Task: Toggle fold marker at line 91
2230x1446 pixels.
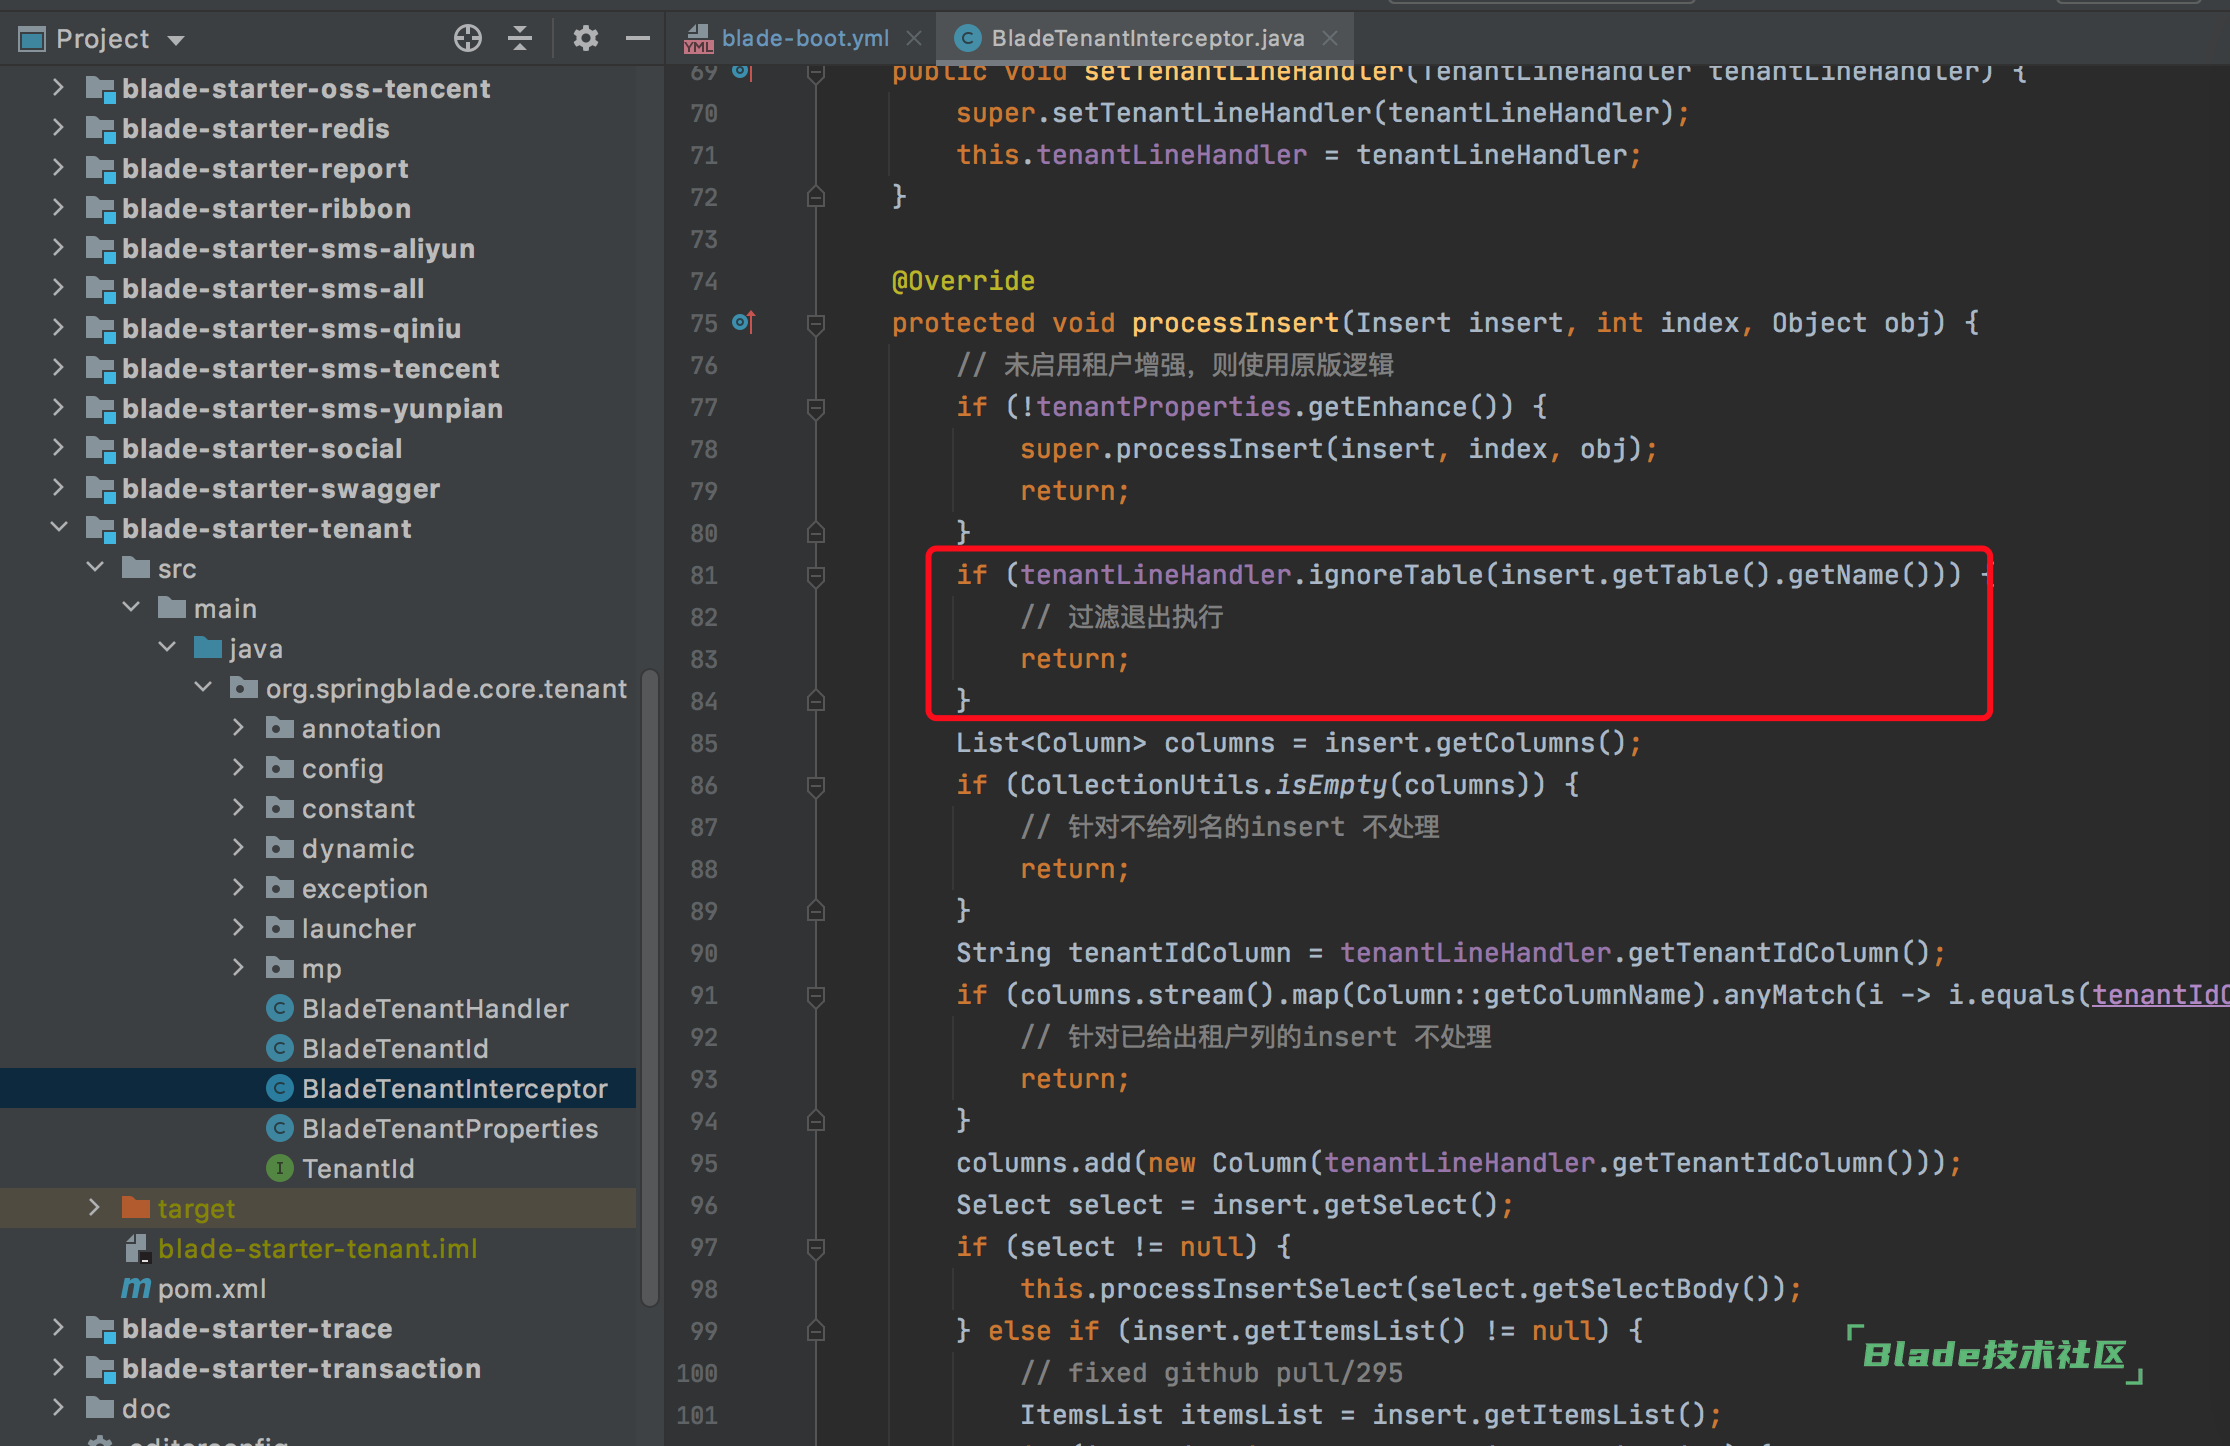Action: [816, 995]
